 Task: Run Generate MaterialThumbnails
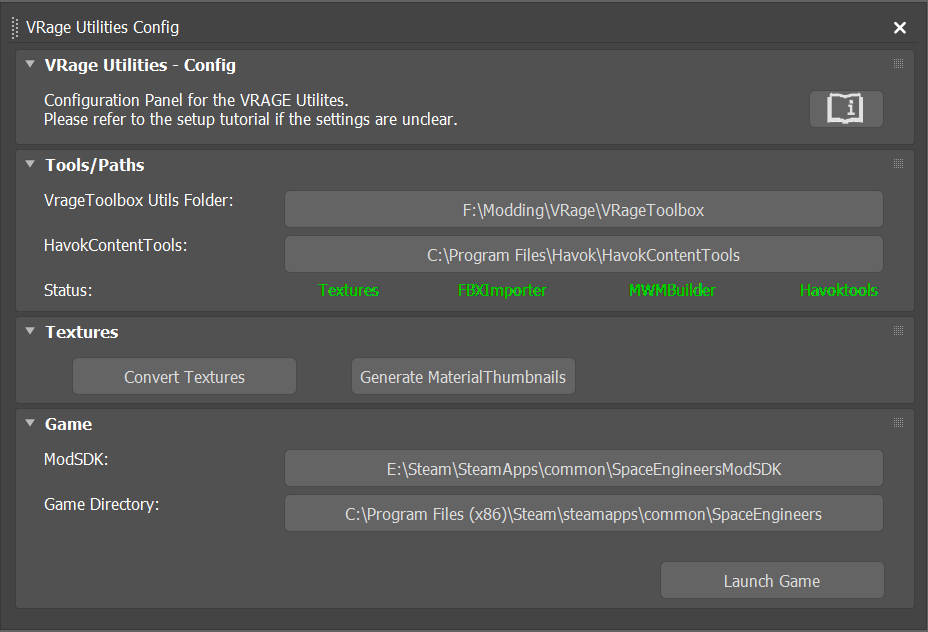[463, 377]
